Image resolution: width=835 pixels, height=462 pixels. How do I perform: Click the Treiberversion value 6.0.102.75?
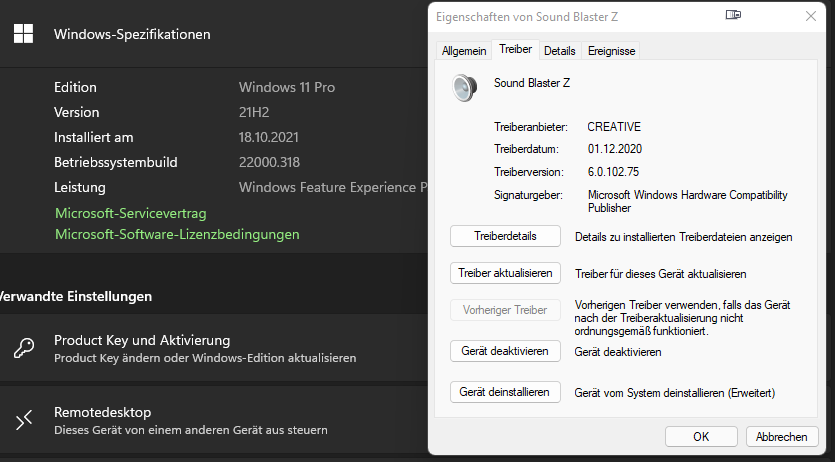613,172
